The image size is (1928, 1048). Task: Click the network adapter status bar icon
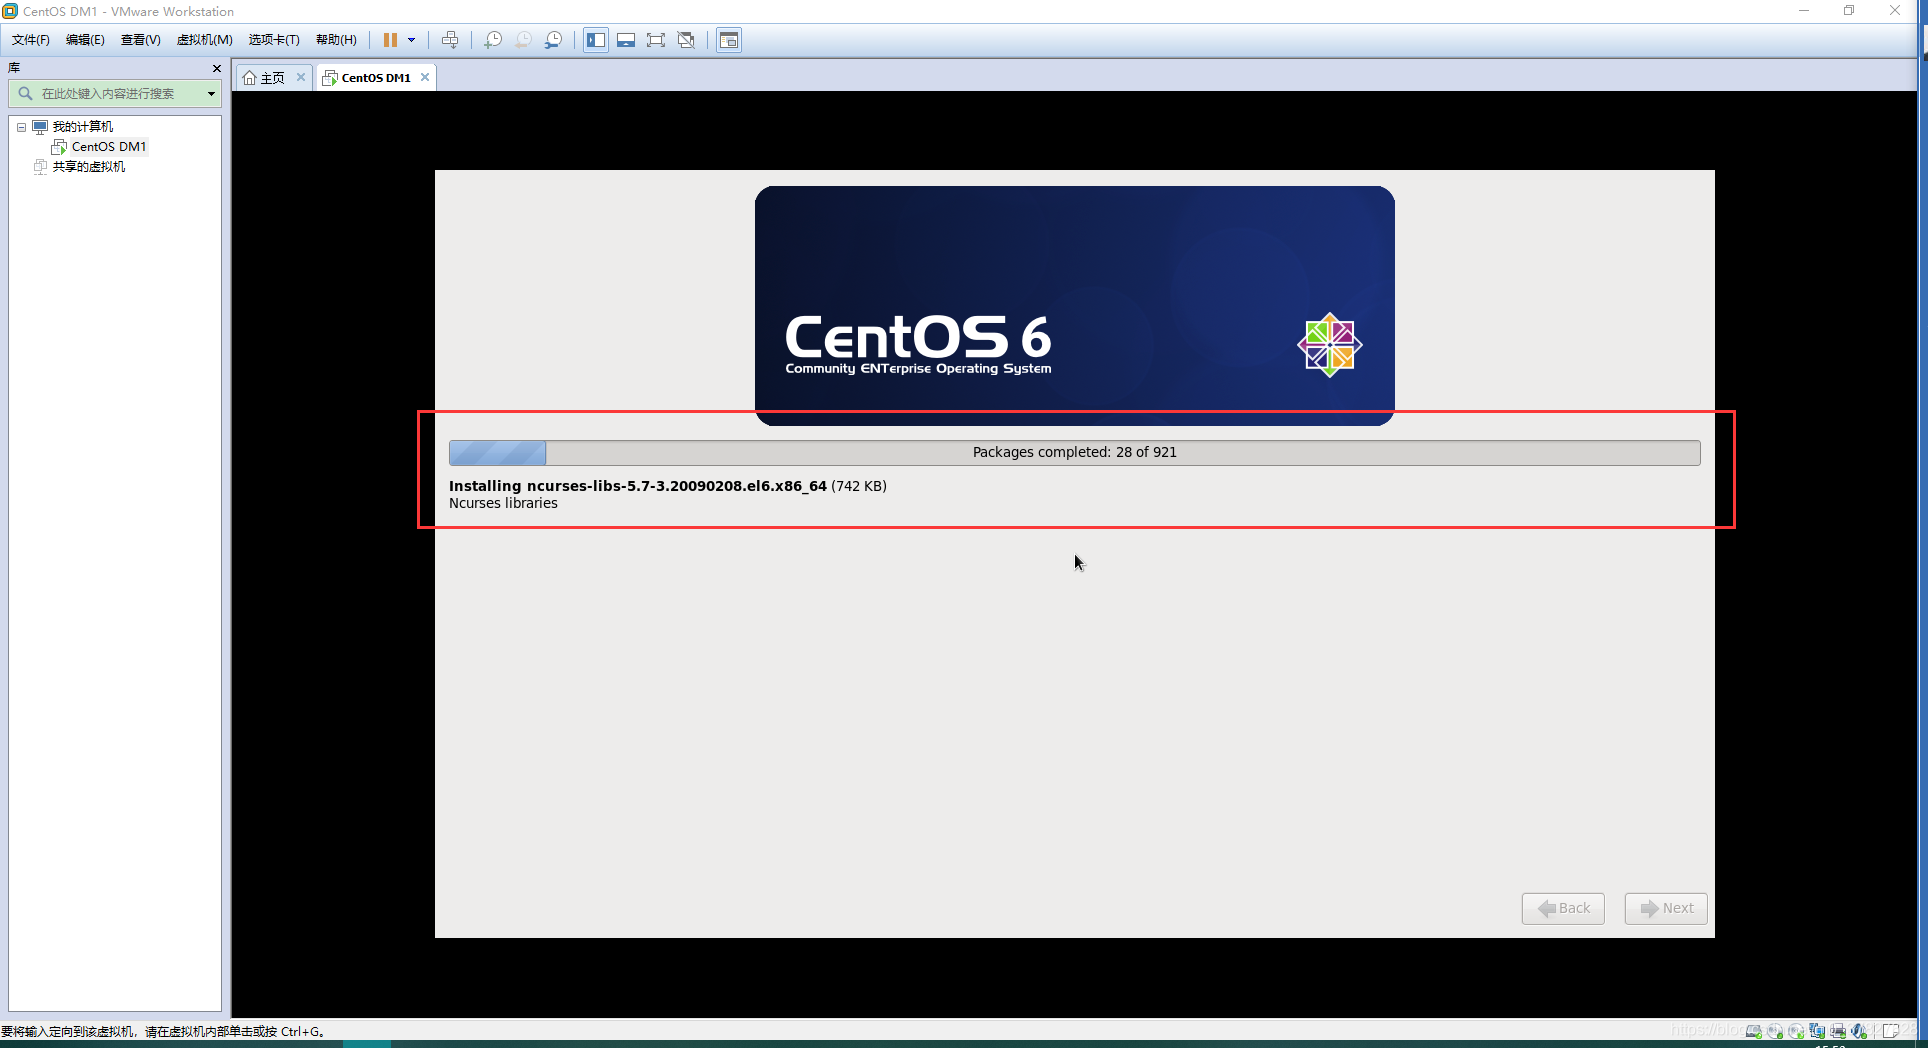pos(1817,1031)
